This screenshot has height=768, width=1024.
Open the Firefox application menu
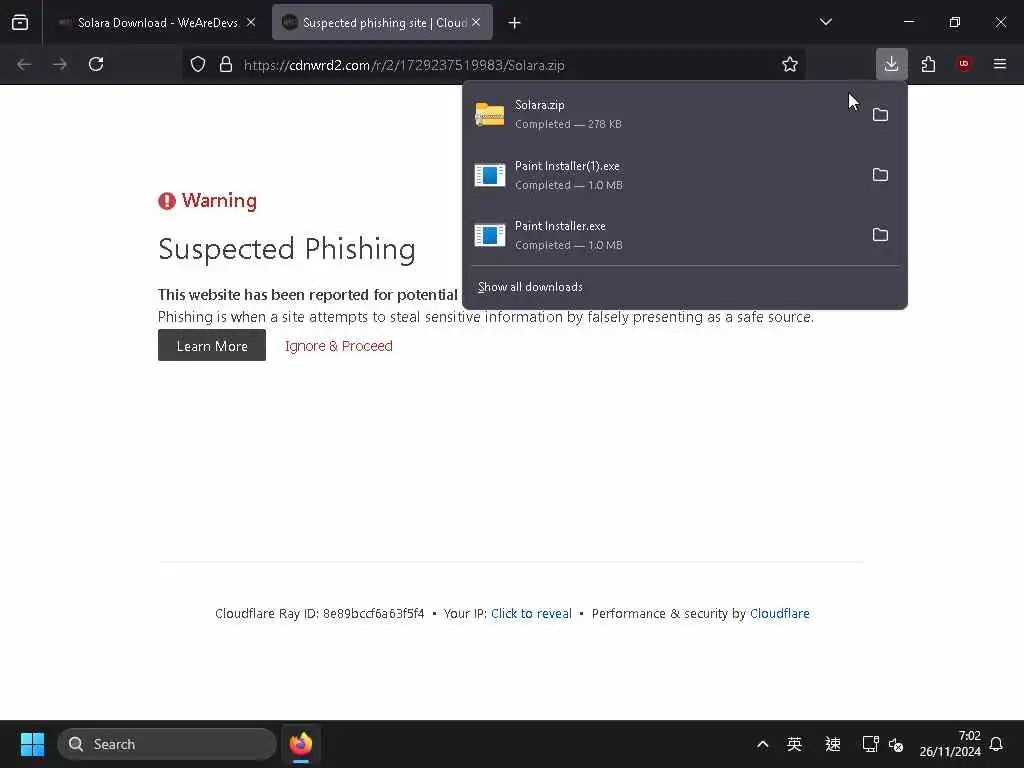[1000, 64]
